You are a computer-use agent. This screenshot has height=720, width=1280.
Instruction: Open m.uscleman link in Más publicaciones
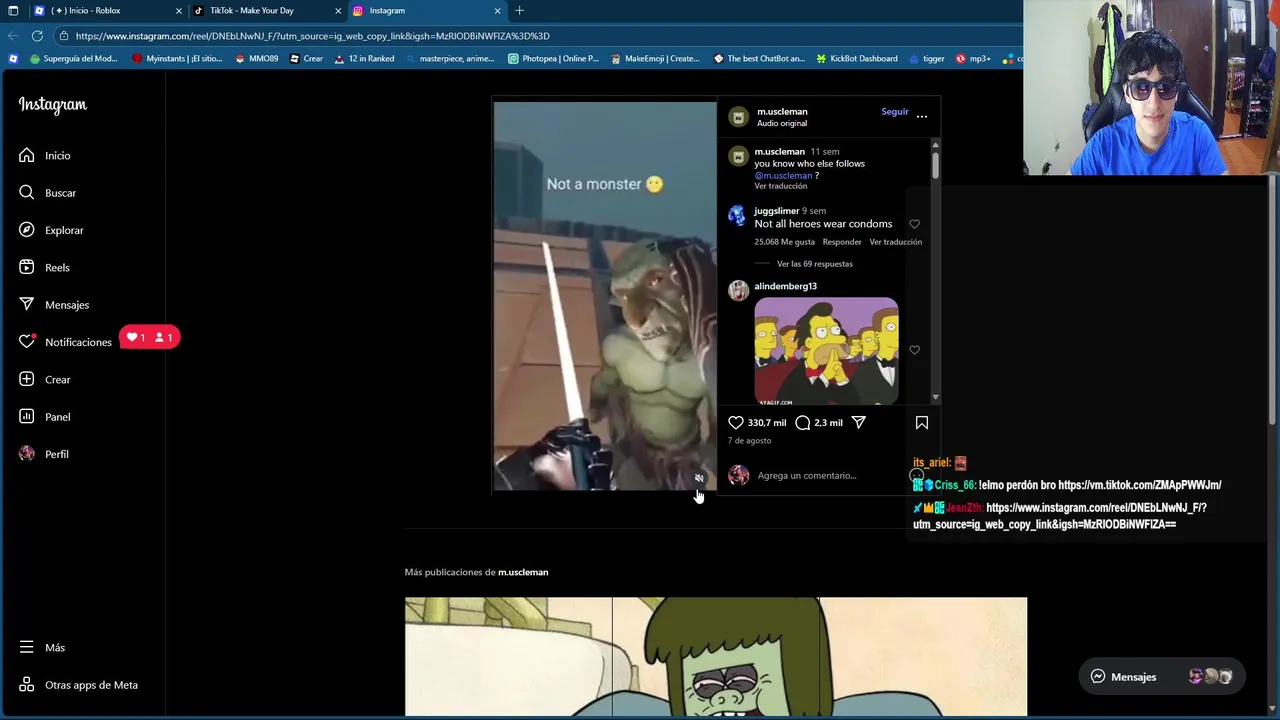[x=523, y=572]
